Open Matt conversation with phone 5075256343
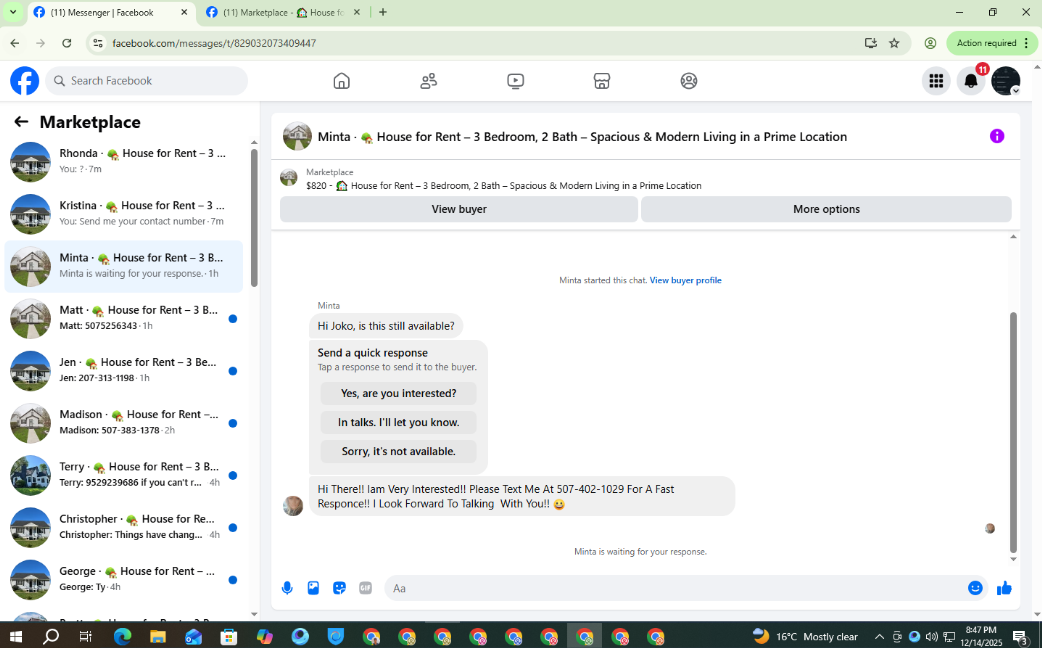This screenshot has width=1042, height=648. coord(124,318)
